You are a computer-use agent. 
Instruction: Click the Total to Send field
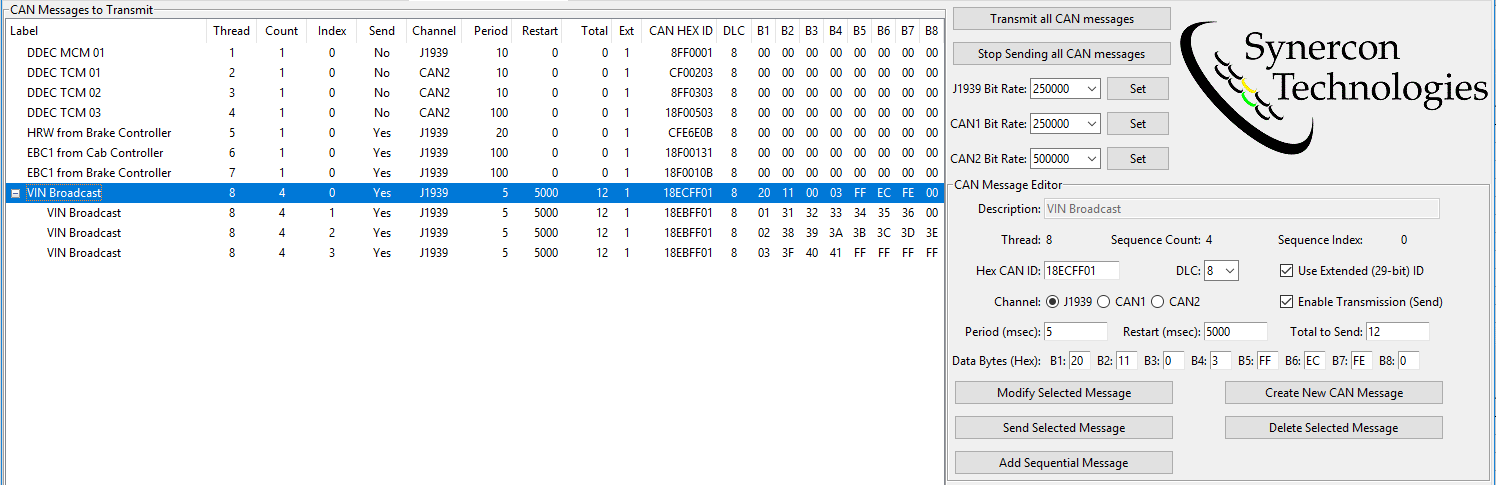point(1397,331)
